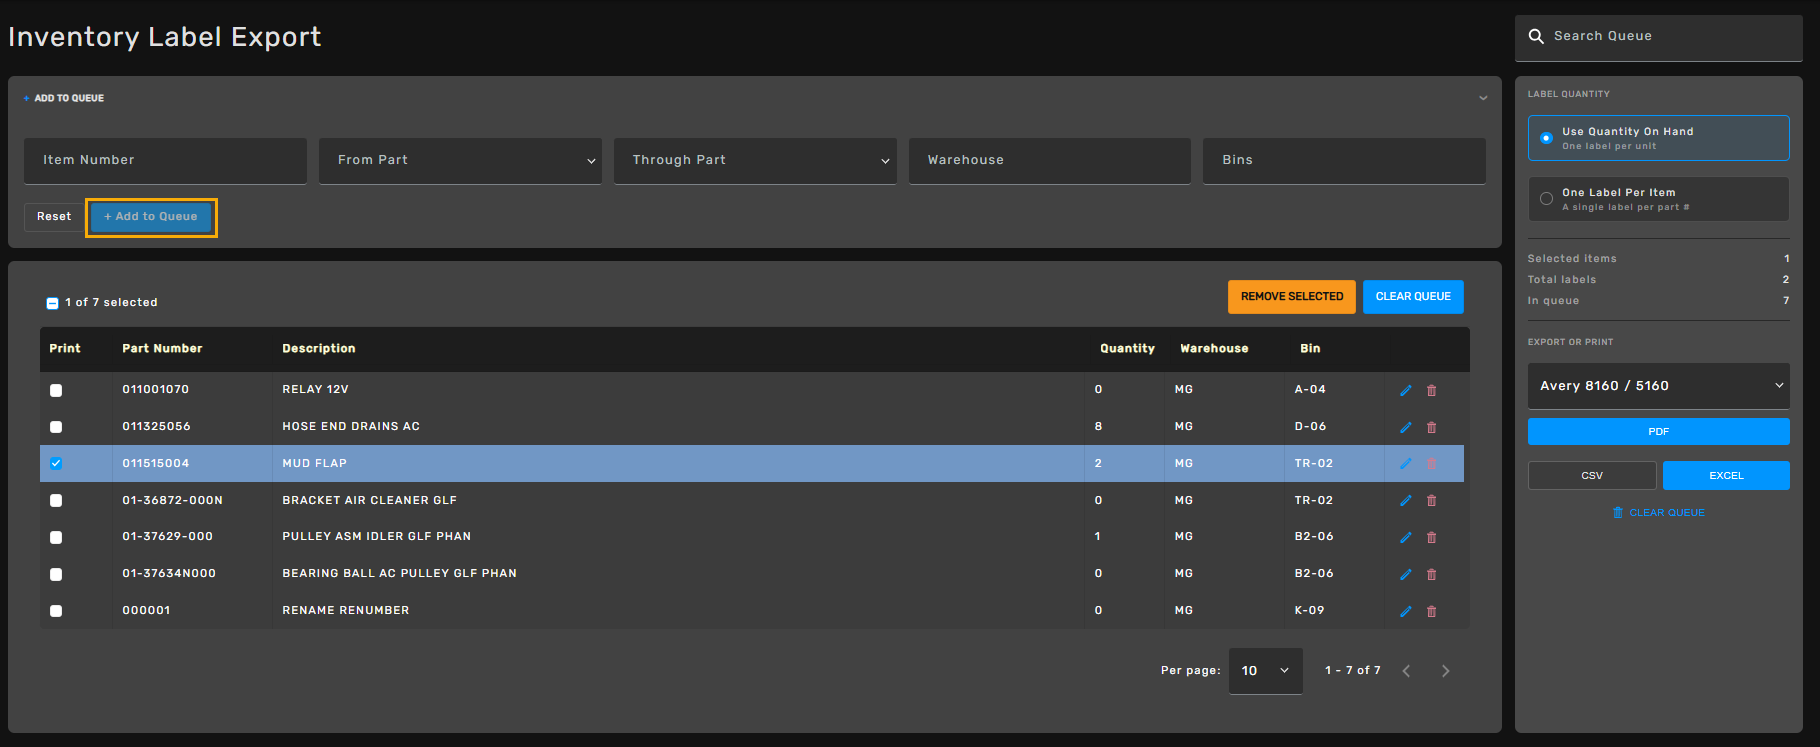Screen dimensions: 1820x747
Task: Delete the MUD FLAP row
Action: pos(1431,463)
